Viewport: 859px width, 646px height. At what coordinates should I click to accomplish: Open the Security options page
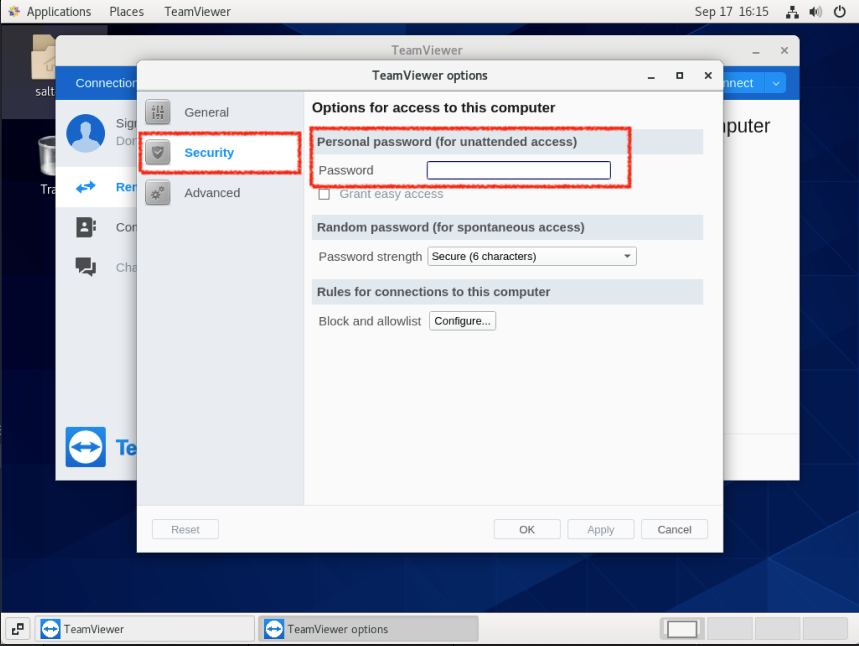click(x=220, y=153)
